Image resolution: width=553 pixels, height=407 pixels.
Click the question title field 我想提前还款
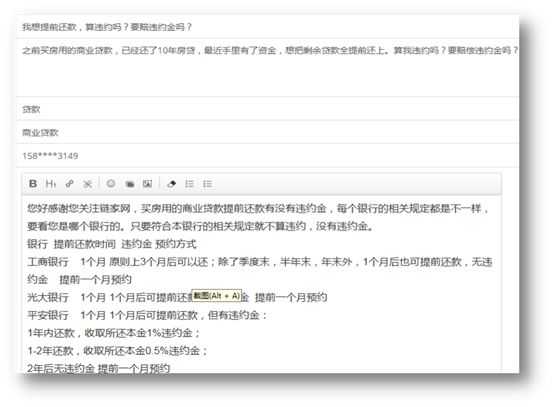click(266, 27)
